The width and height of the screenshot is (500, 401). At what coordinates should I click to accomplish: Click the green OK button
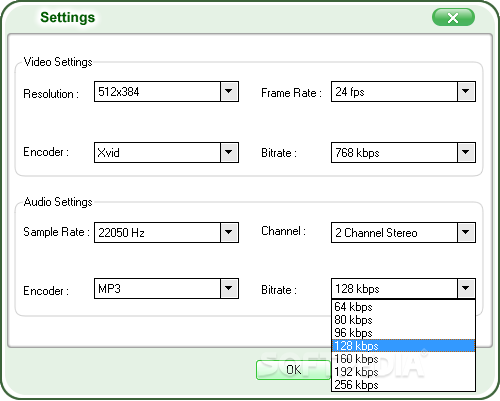tap(293, 370)
